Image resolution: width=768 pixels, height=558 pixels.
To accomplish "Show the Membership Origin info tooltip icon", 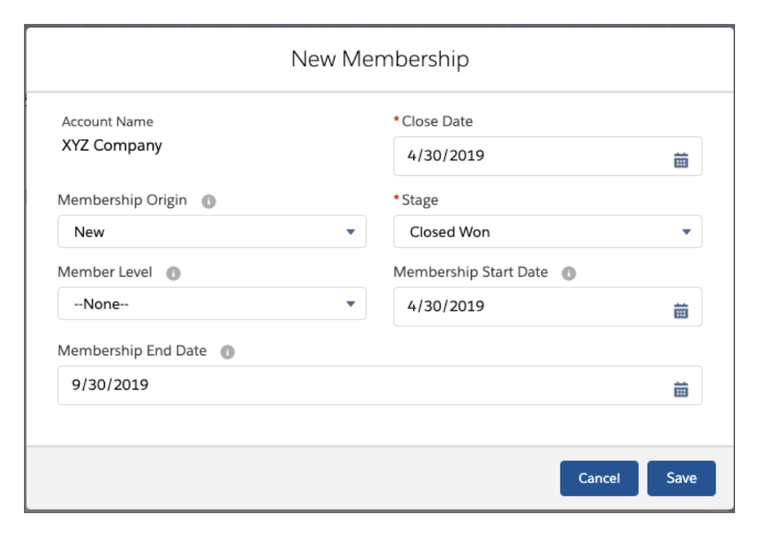I will [209, 201].
